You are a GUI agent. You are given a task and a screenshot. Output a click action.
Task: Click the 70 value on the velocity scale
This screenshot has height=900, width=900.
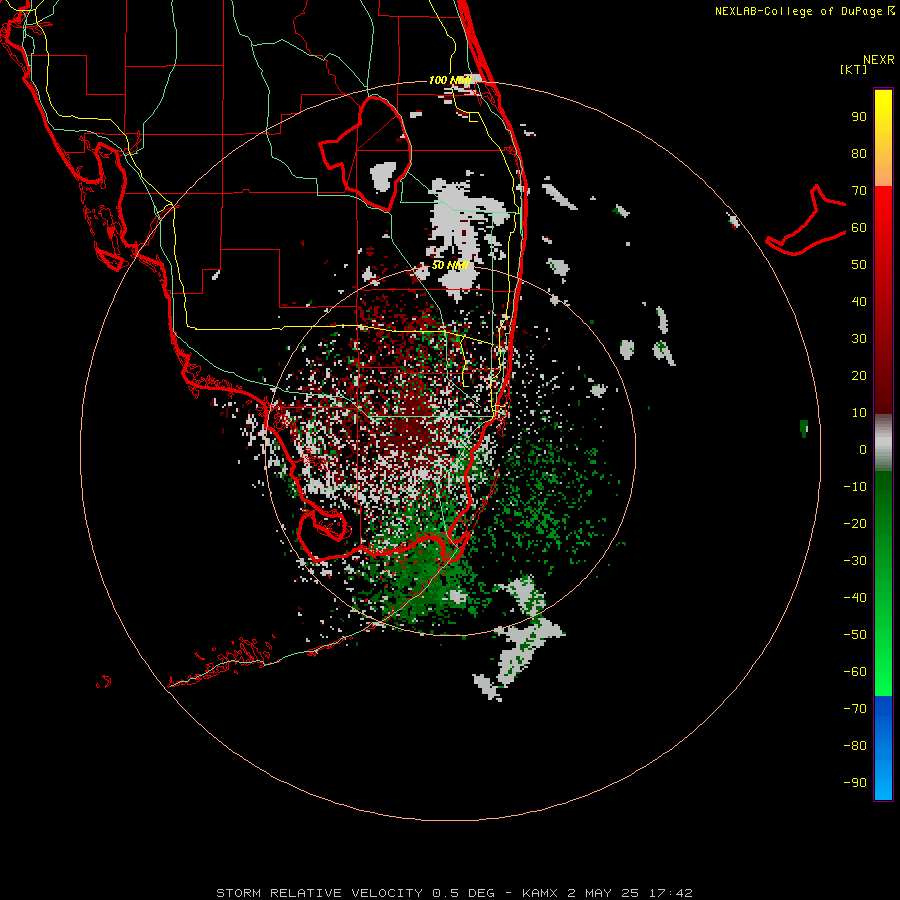[x=859, y=191]
